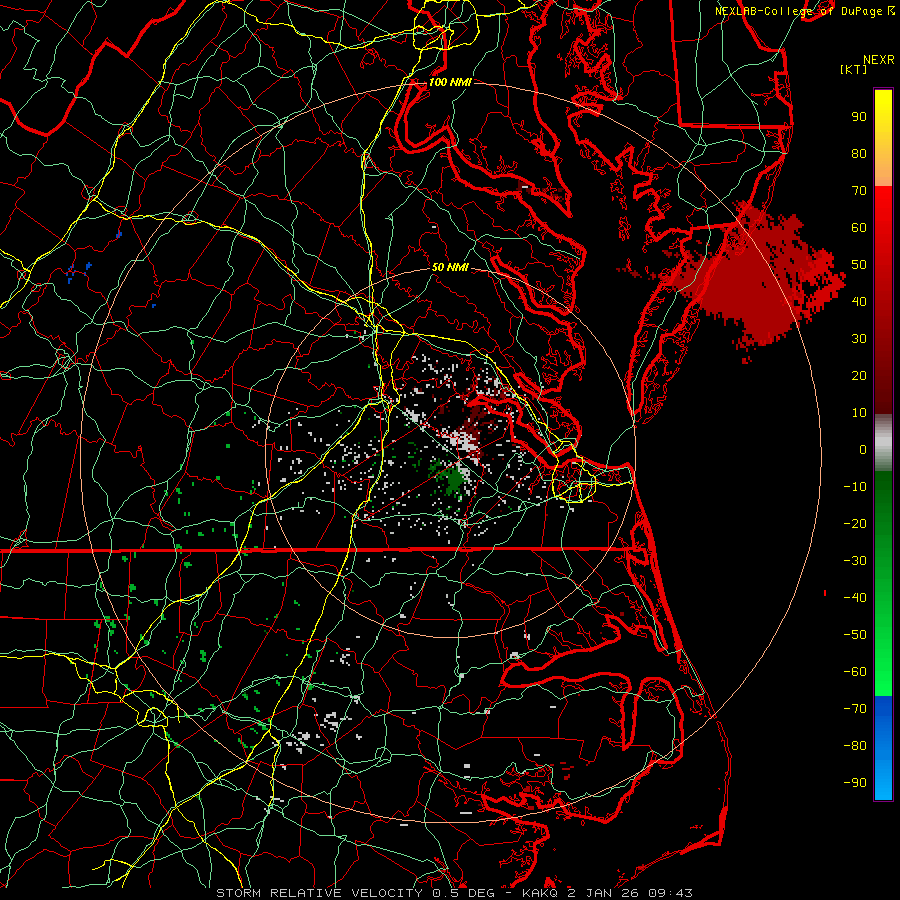Click the positive 70 knot scale value
This screenshot has width=900, height=900.
[x=859, y=191]
